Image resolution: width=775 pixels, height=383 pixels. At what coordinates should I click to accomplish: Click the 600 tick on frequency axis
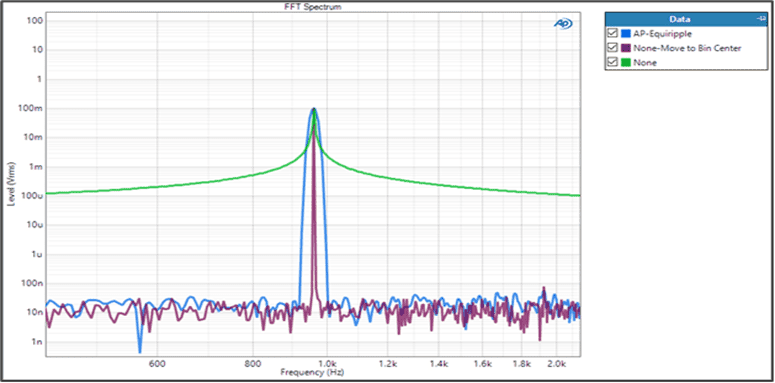click(157, 363)
